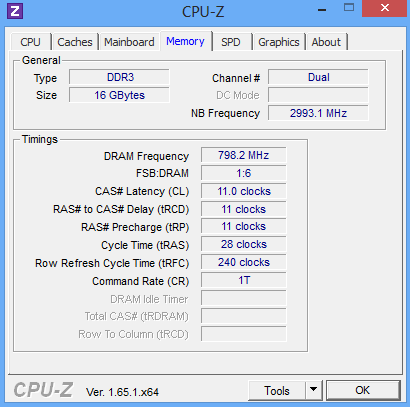The height and width of the screenshot is (407, 410).
Task: Minimize the CPU-Z window
Action: (322, 10)
